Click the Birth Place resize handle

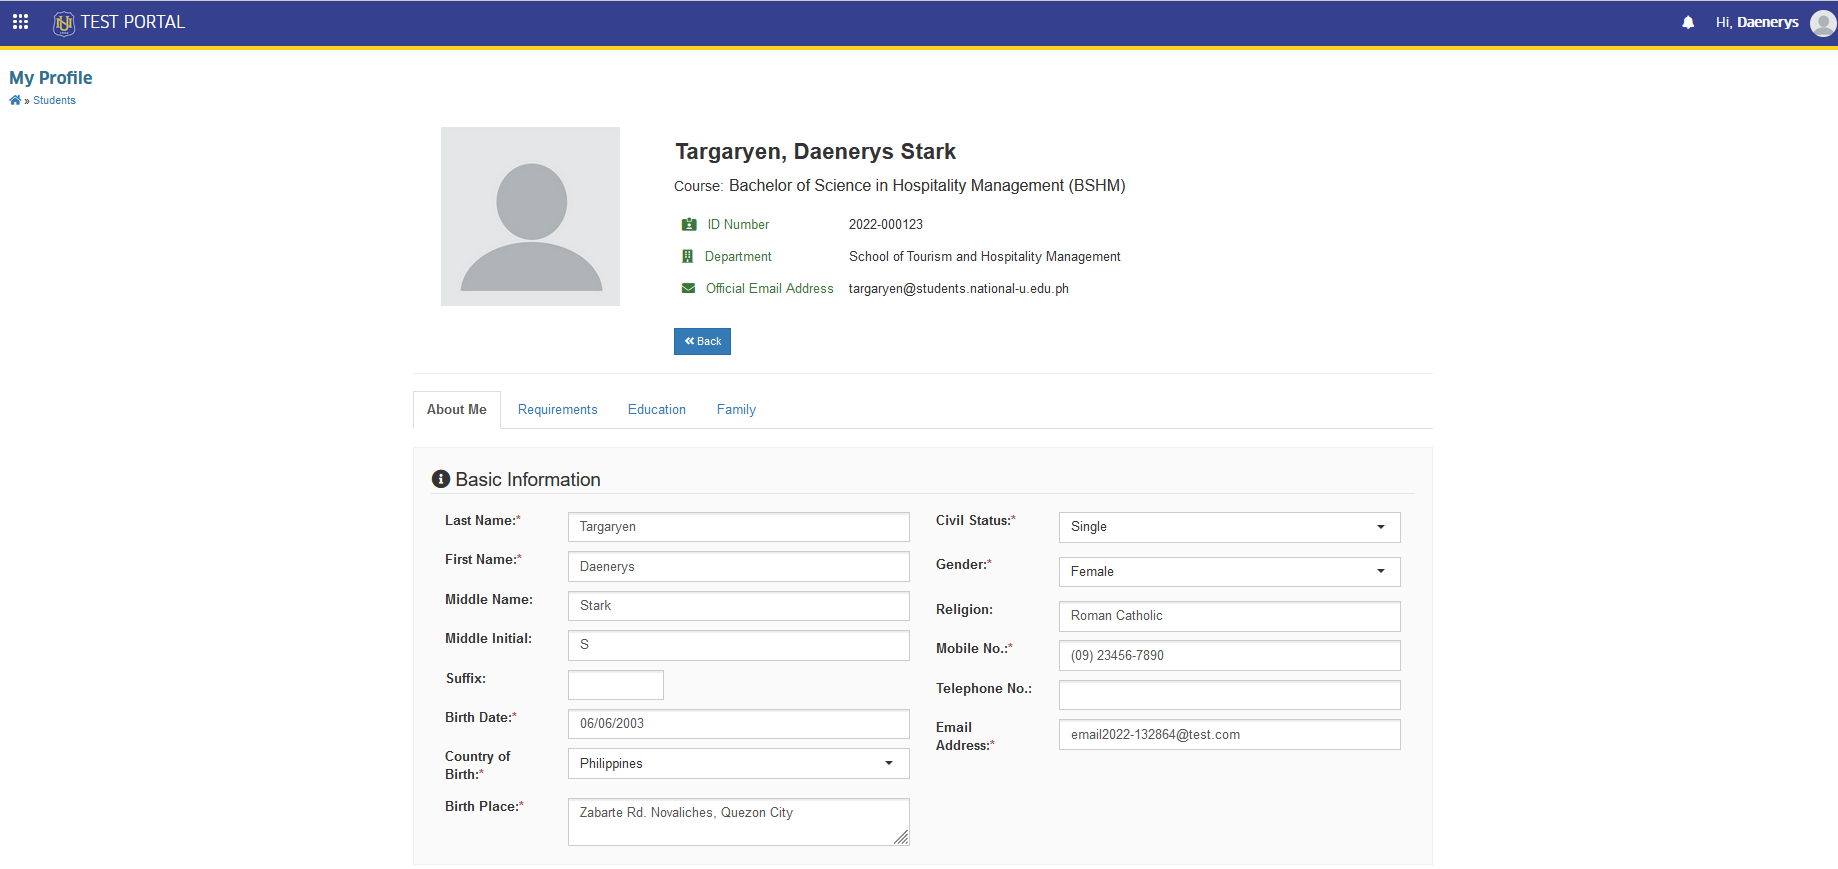(x=901, y=838)
